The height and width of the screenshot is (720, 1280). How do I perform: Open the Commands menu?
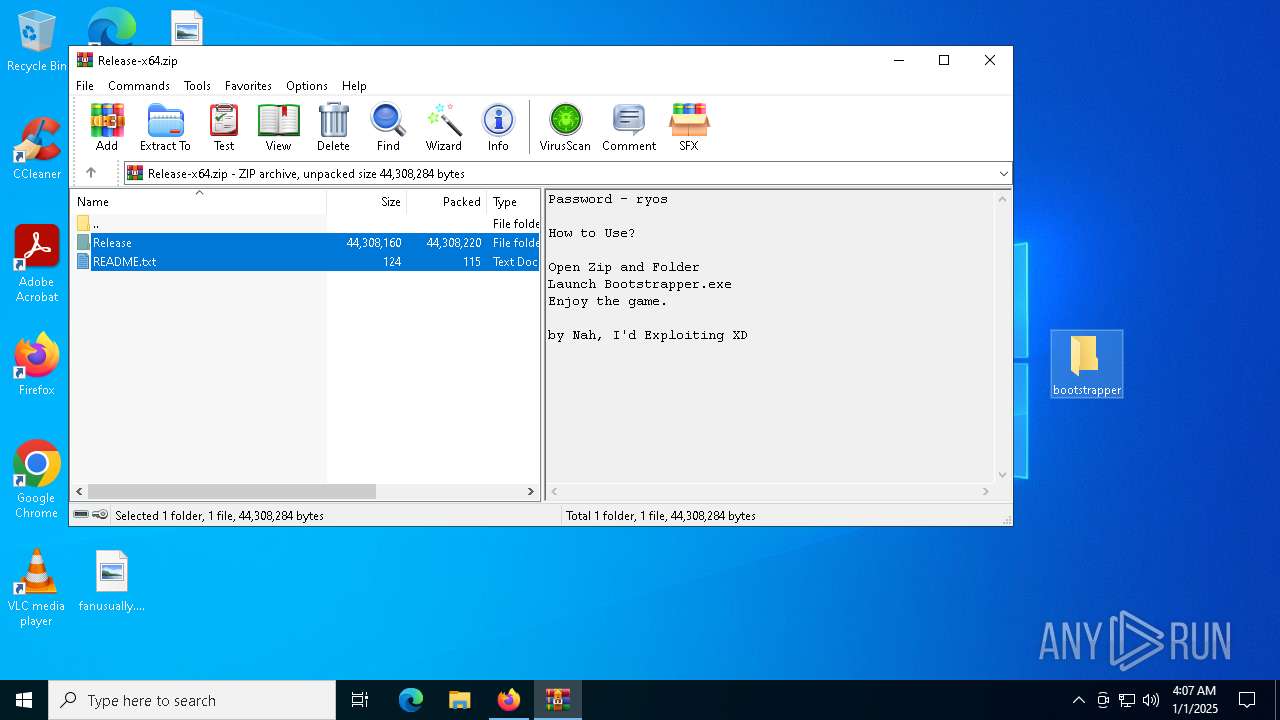(x=139, y=86)
